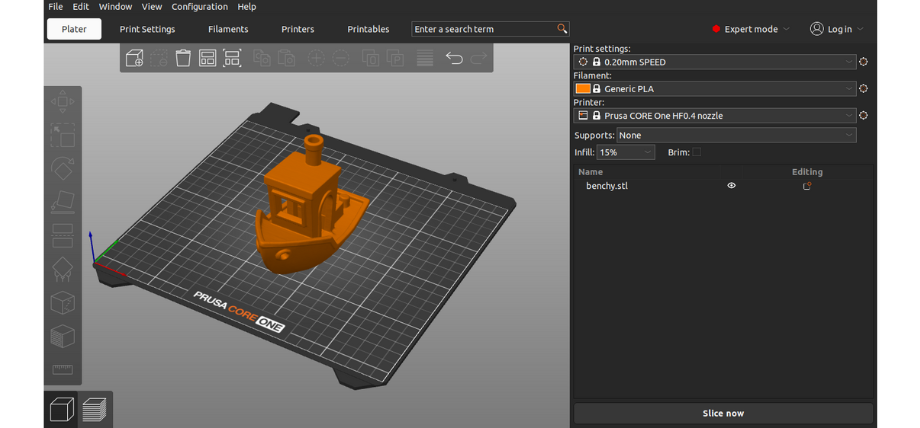The image size is (920, 428).
Task: Open the Printer preset dropdown
Action: pyautogui.click(x=715, y=116)
